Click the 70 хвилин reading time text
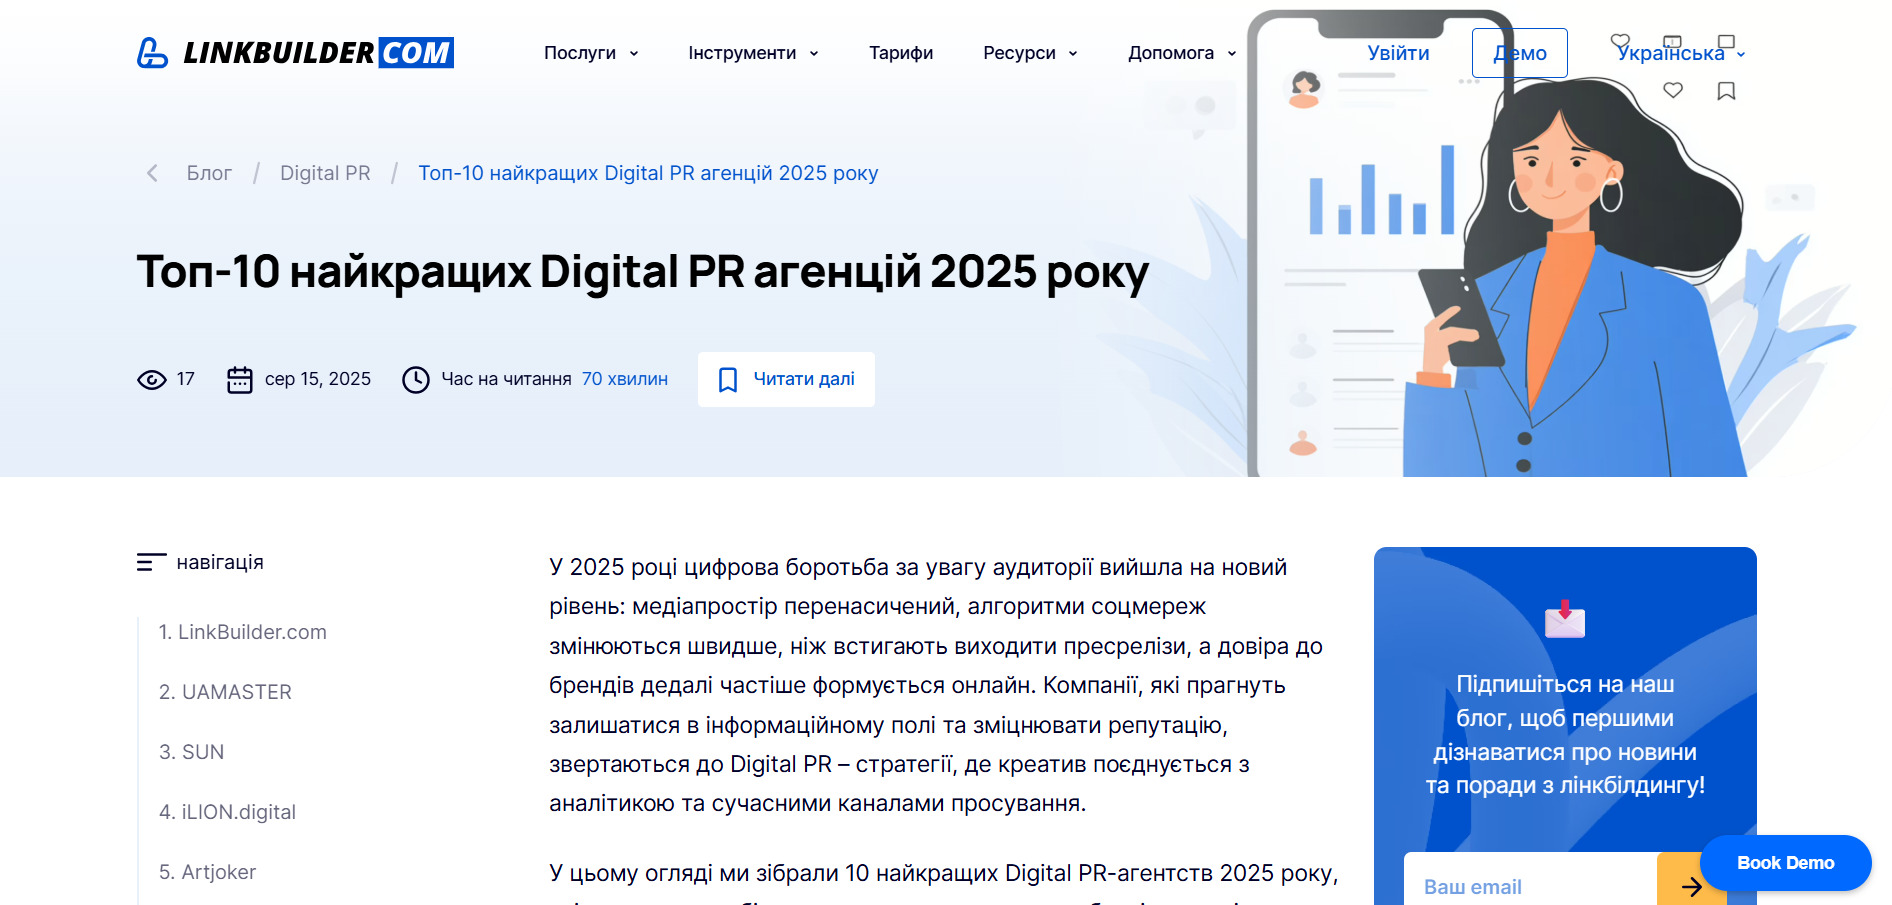Image resolution: width=1892 pixels, height=905 pixels. (x=625, y=379)
